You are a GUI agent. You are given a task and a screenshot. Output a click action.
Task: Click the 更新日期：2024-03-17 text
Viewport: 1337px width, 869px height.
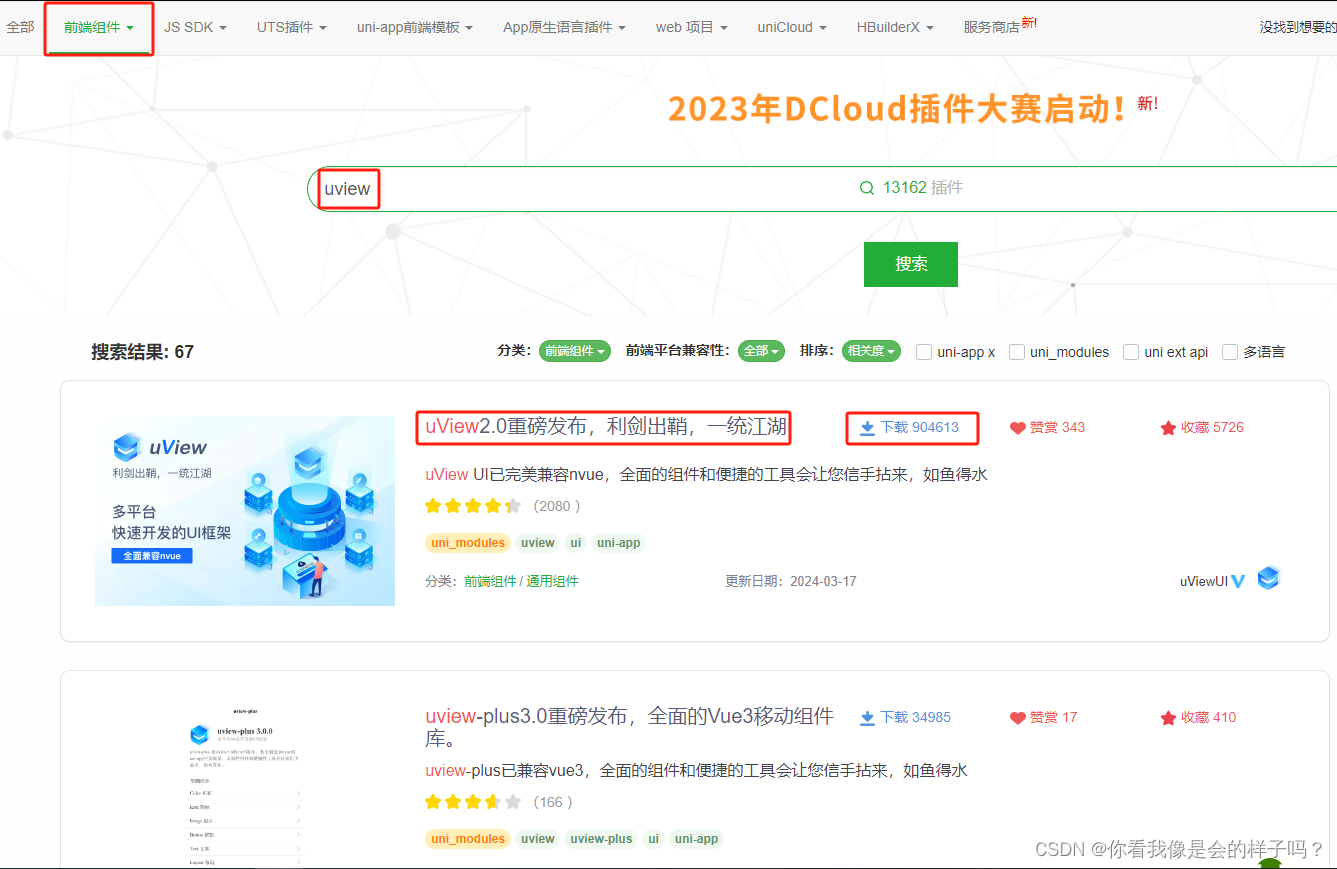tap(790, 581)
